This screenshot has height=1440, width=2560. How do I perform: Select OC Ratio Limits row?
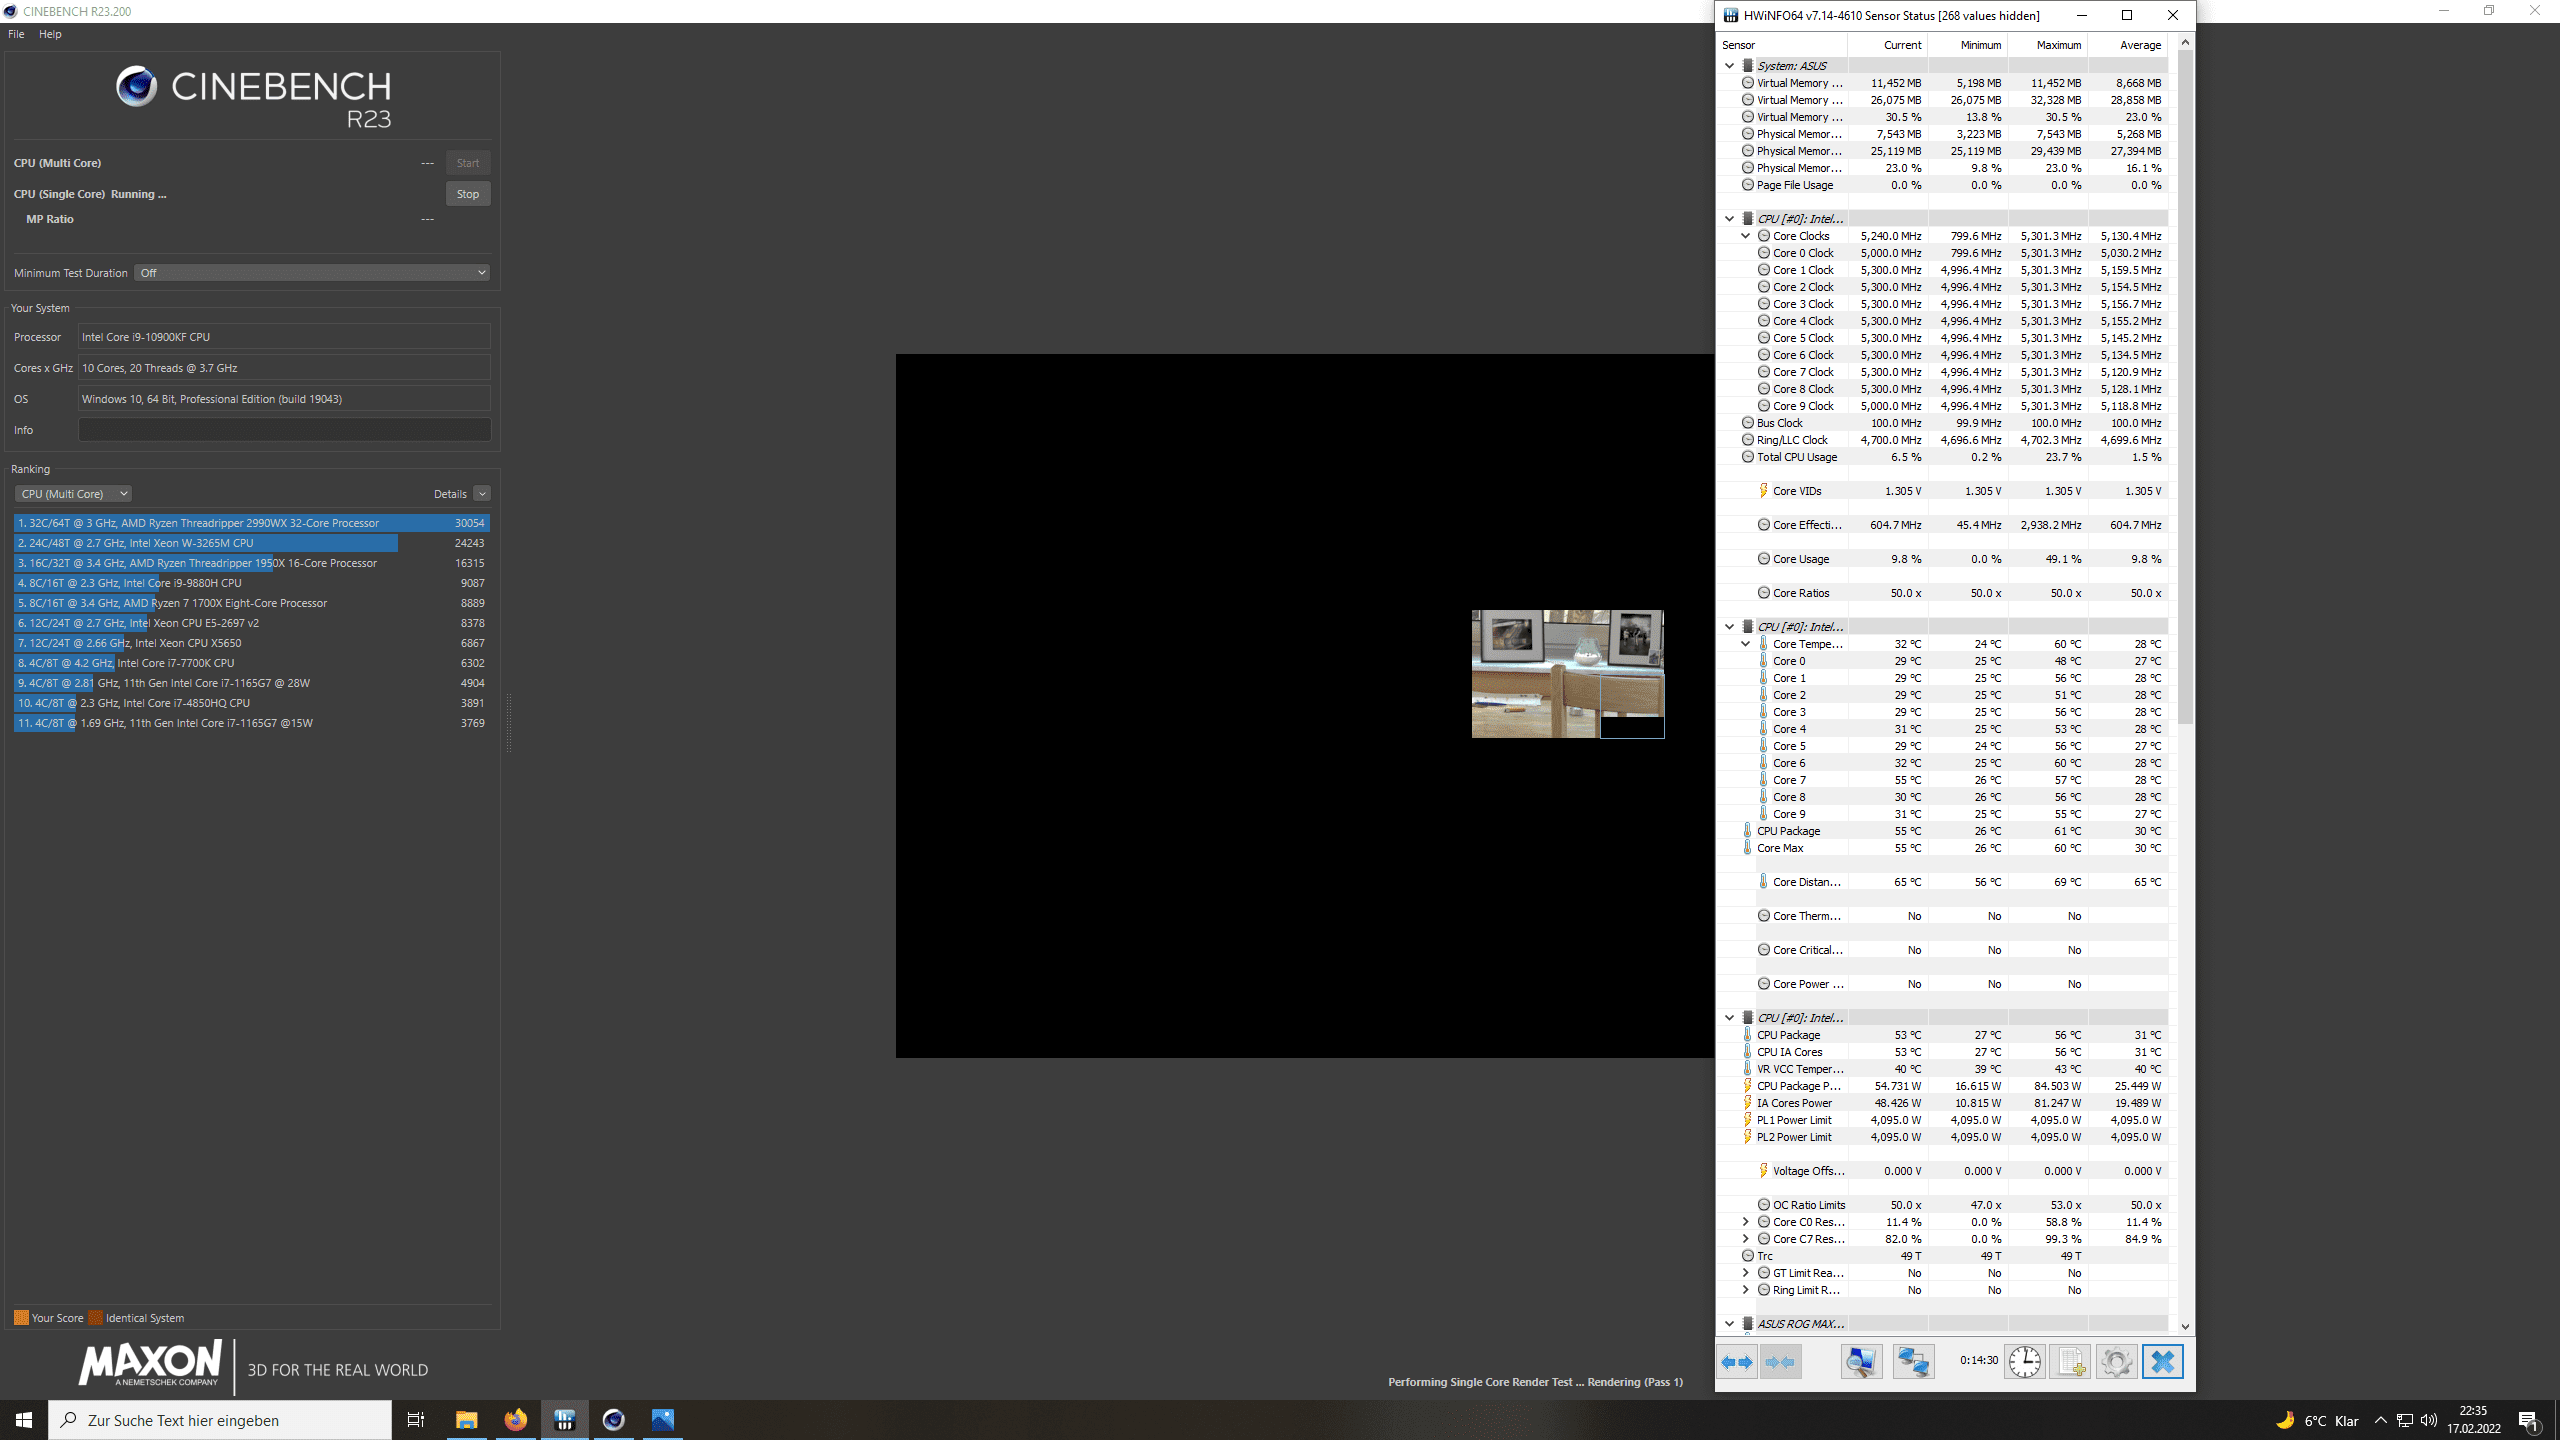(1942, 1205)
